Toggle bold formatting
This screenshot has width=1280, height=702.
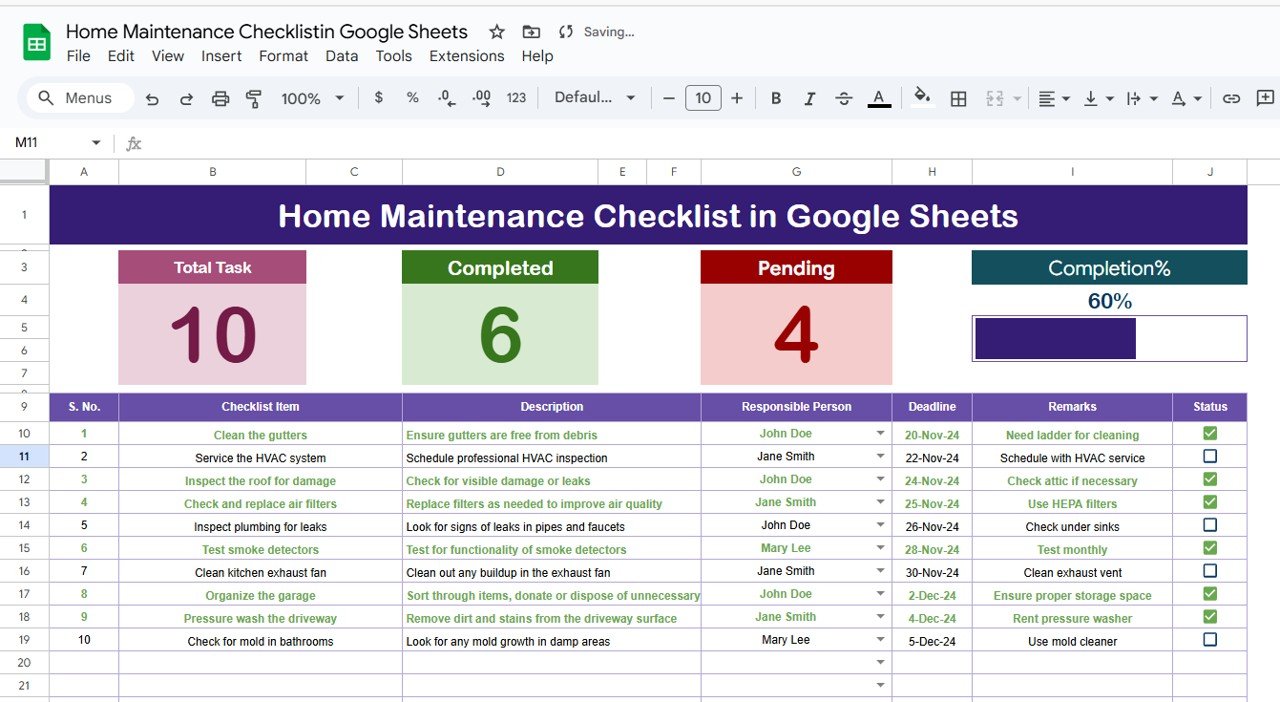776,98
